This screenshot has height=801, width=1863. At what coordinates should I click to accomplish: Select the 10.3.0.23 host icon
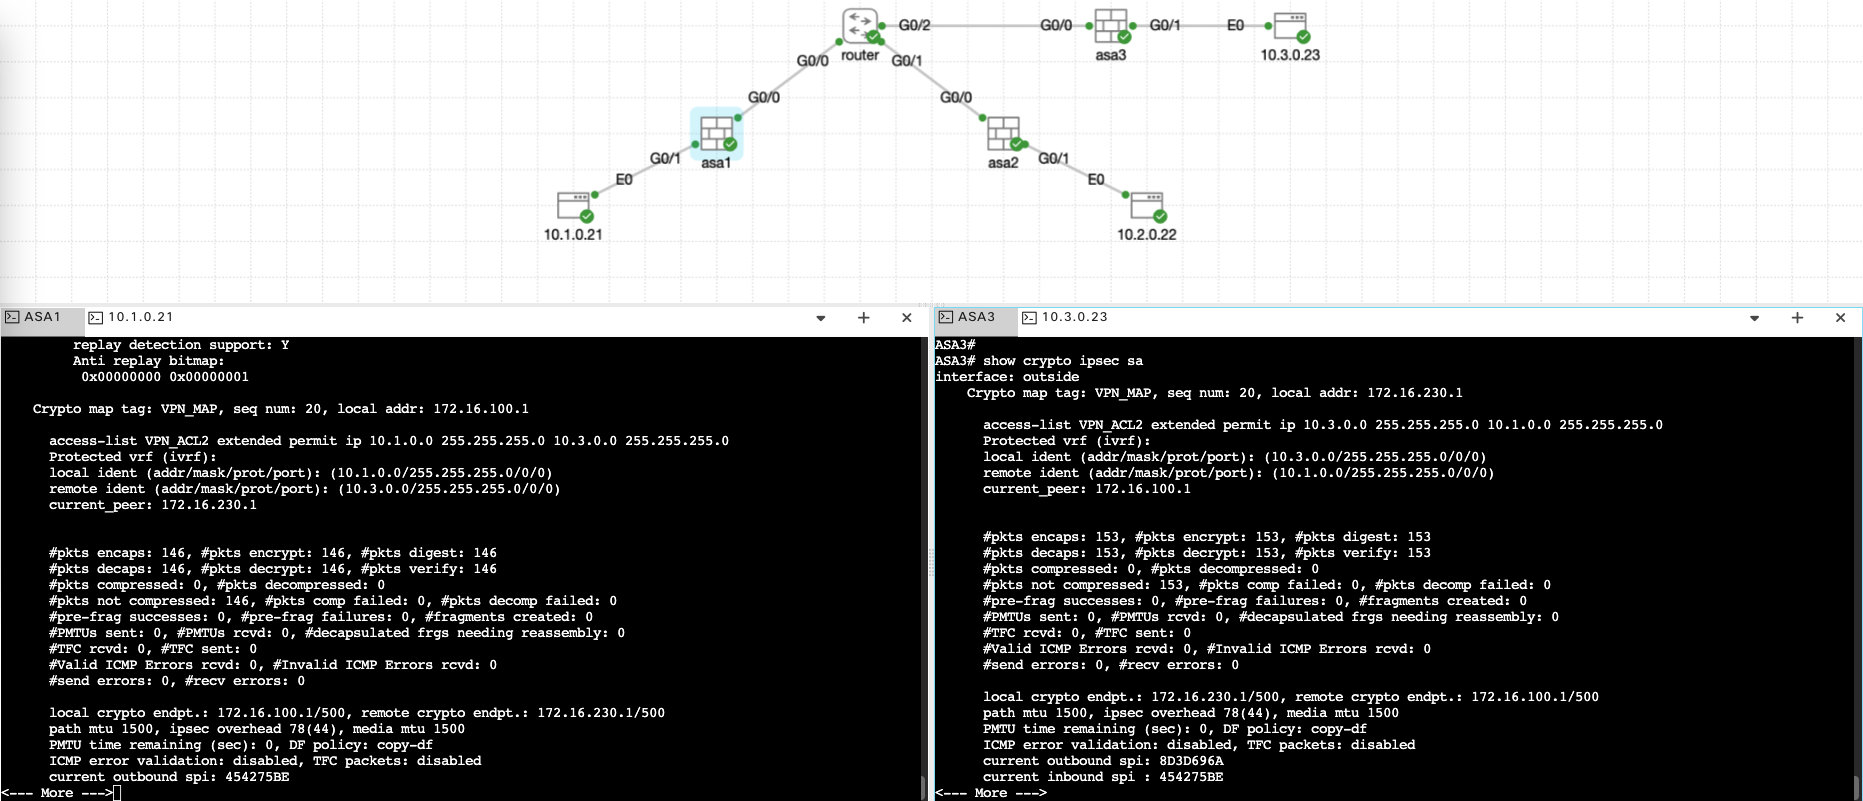point(1290,26)
